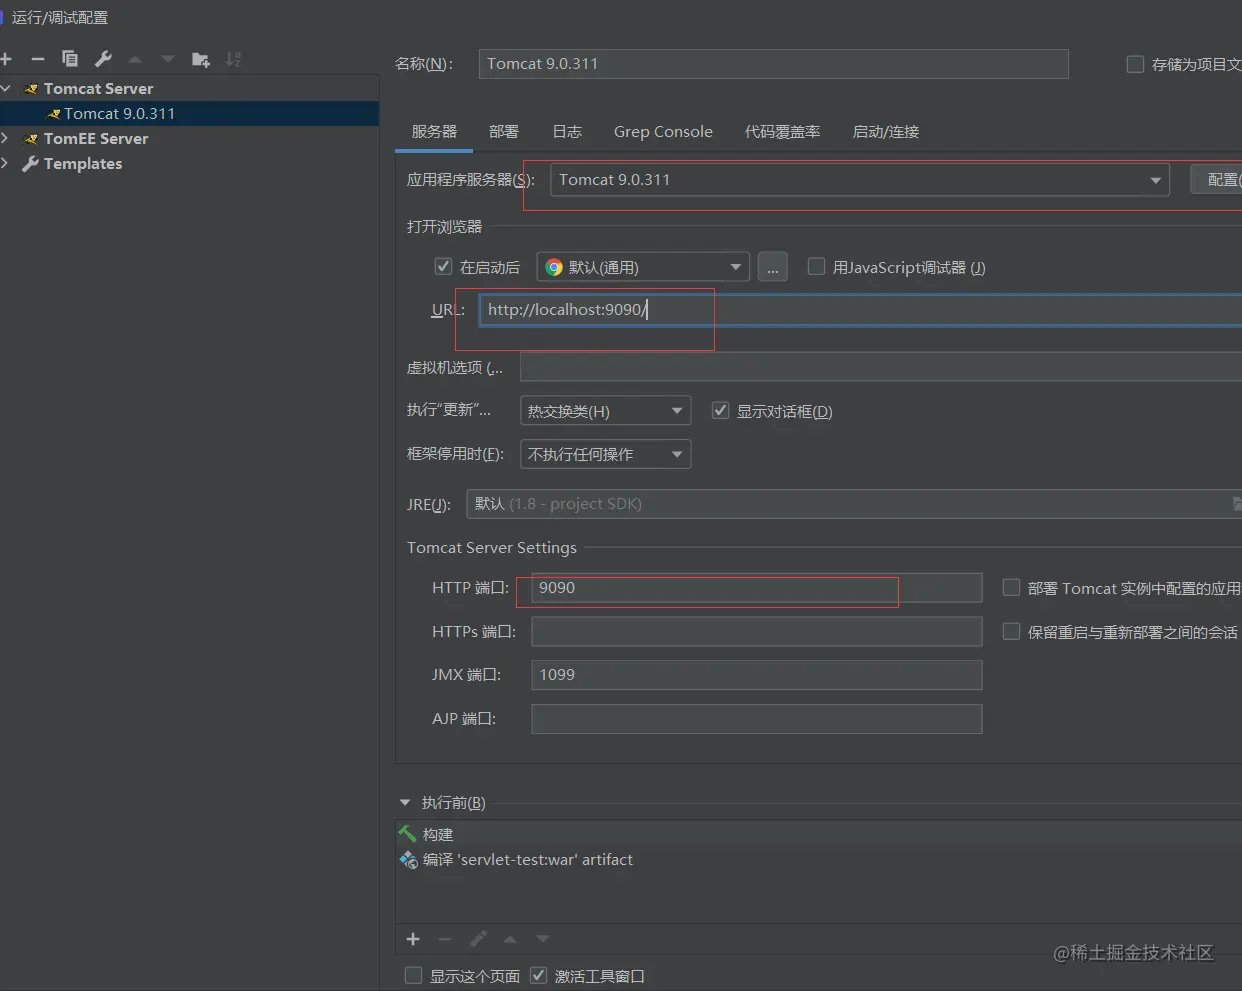Click the JMX port field showing 1099
1242x991 pixels.
757,675
